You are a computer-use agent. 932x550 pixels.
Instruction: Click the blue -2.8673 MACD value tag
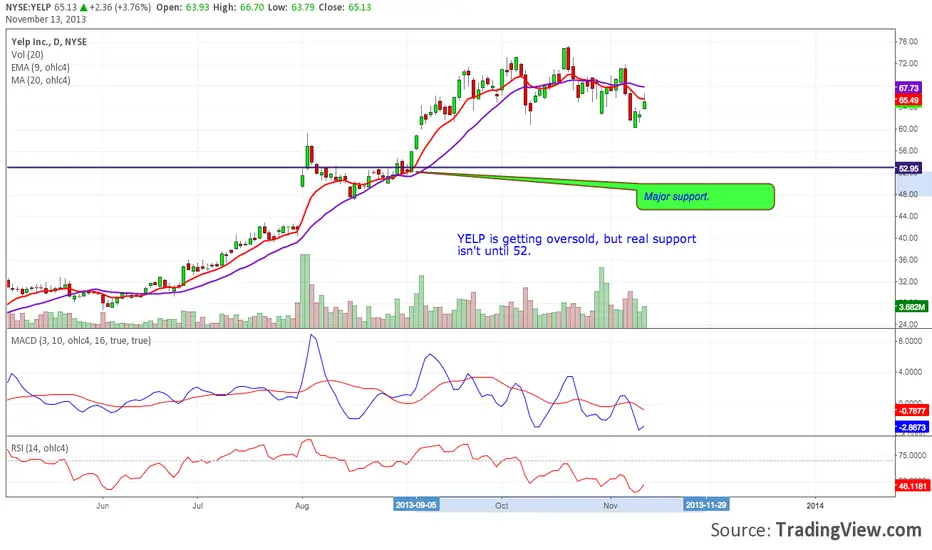click(912, 427)
